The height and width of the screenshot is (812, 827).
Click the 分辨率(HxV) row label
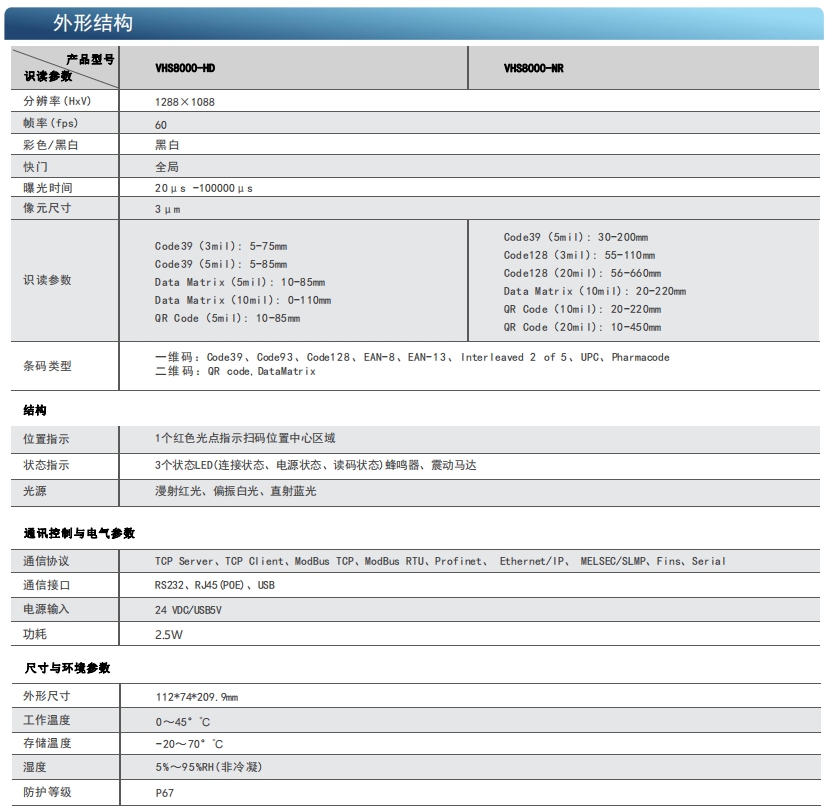(x=57, y=101)
